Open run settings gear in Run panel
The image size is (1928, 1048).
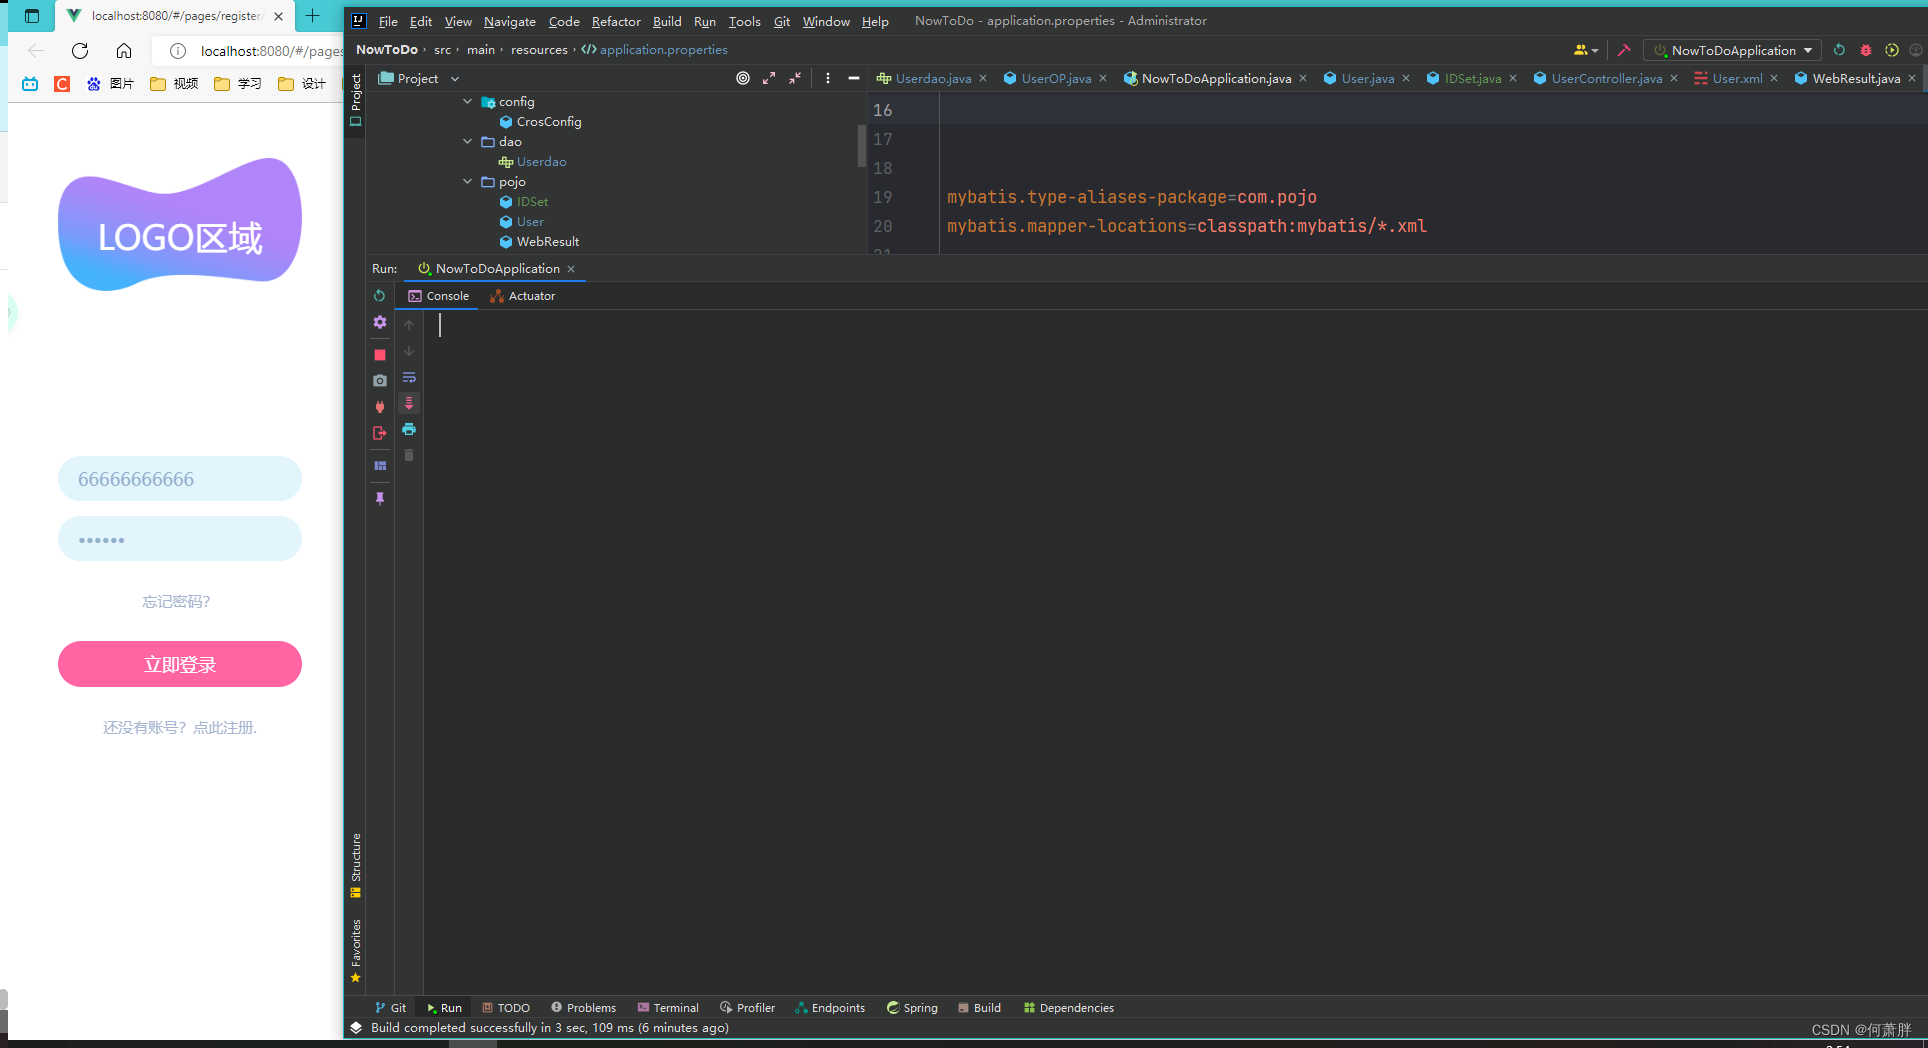coord(380,322)
